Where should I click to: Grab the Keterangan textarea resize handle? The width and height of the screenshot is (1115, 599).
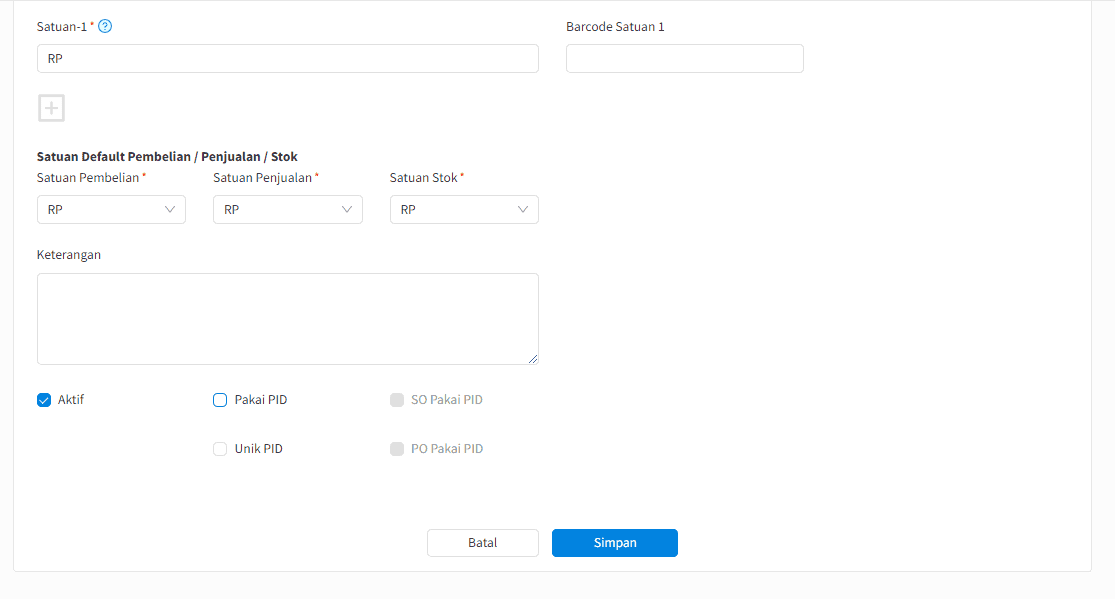pos(533,359)
